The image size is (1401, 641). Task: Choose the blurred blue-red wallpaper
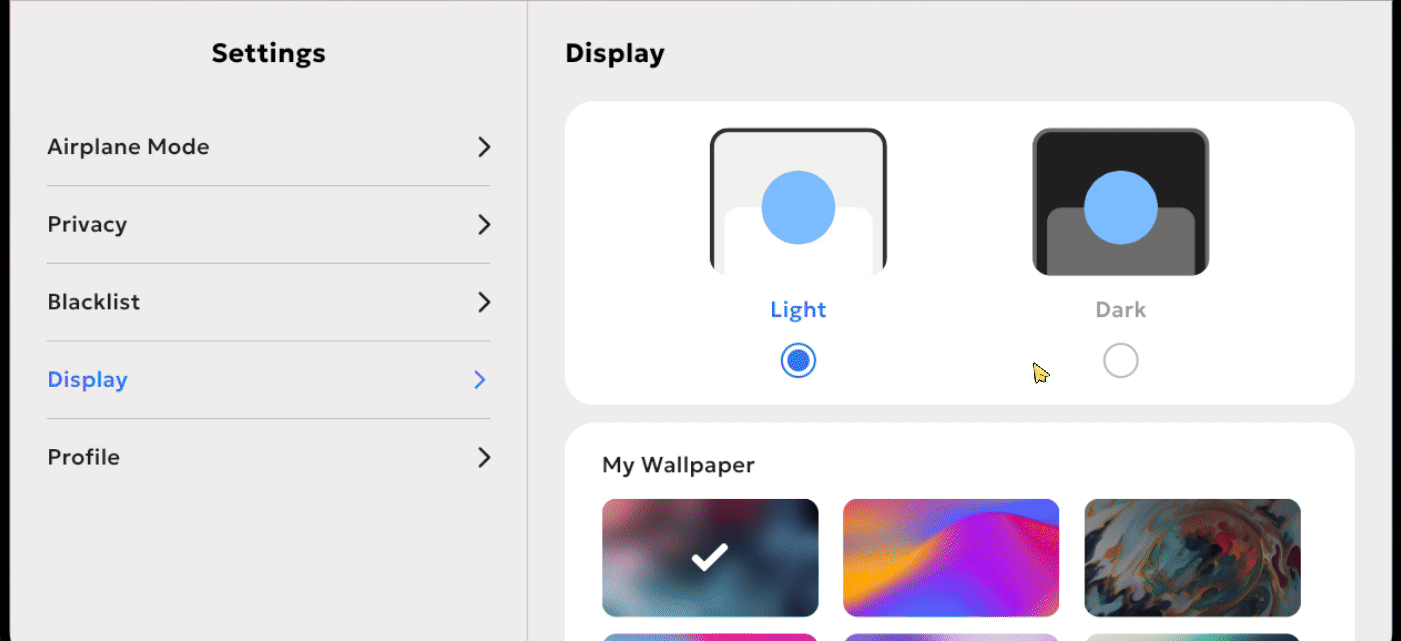tap(710, 557)
